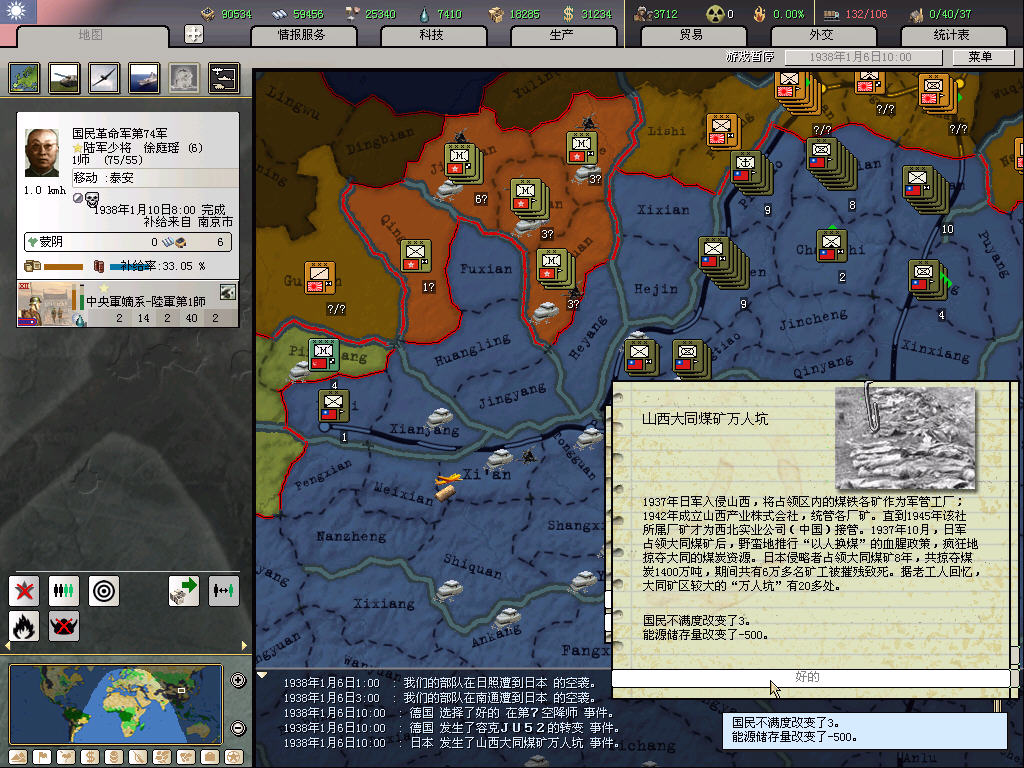Click the transport capacity 132/106
1024x768 pixels.
tap(866, 14)
